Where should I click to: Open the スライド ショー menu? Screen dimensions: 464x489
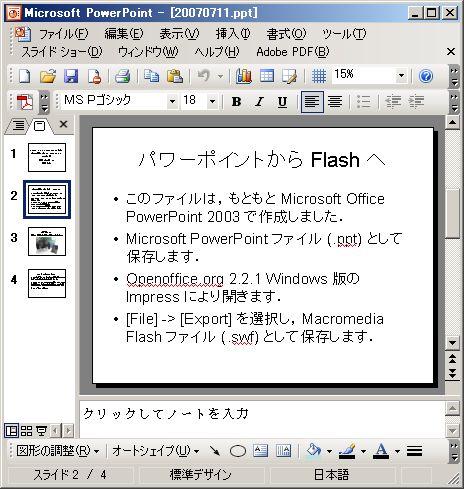point(62,52)
